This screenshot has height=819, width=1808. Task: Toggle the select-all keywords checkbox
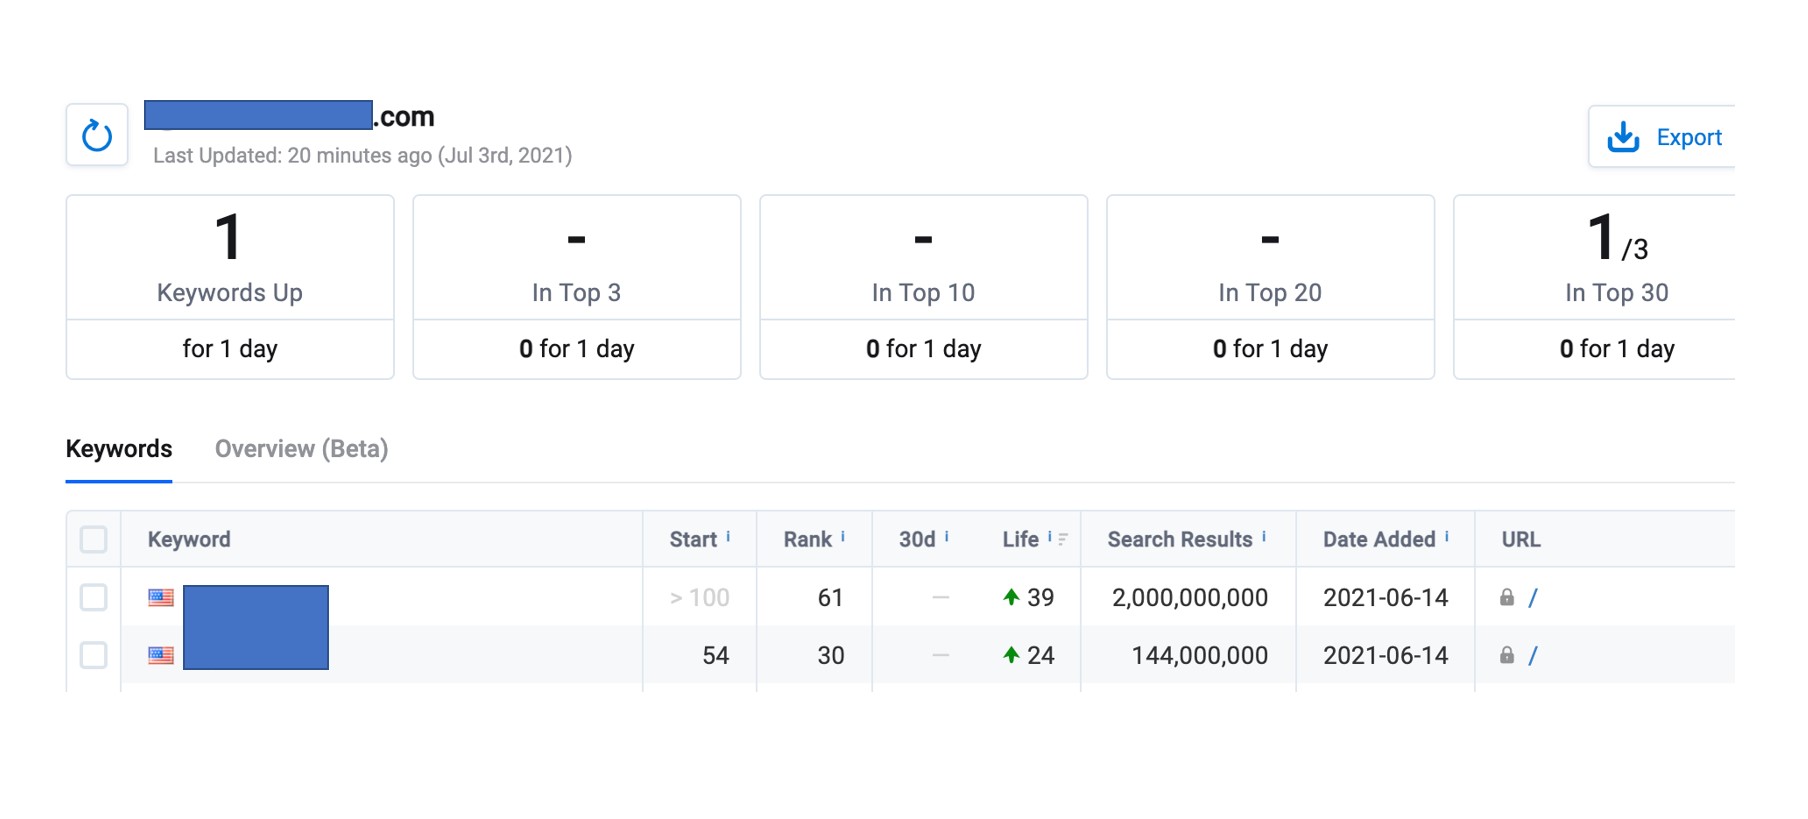coord(94,540)
